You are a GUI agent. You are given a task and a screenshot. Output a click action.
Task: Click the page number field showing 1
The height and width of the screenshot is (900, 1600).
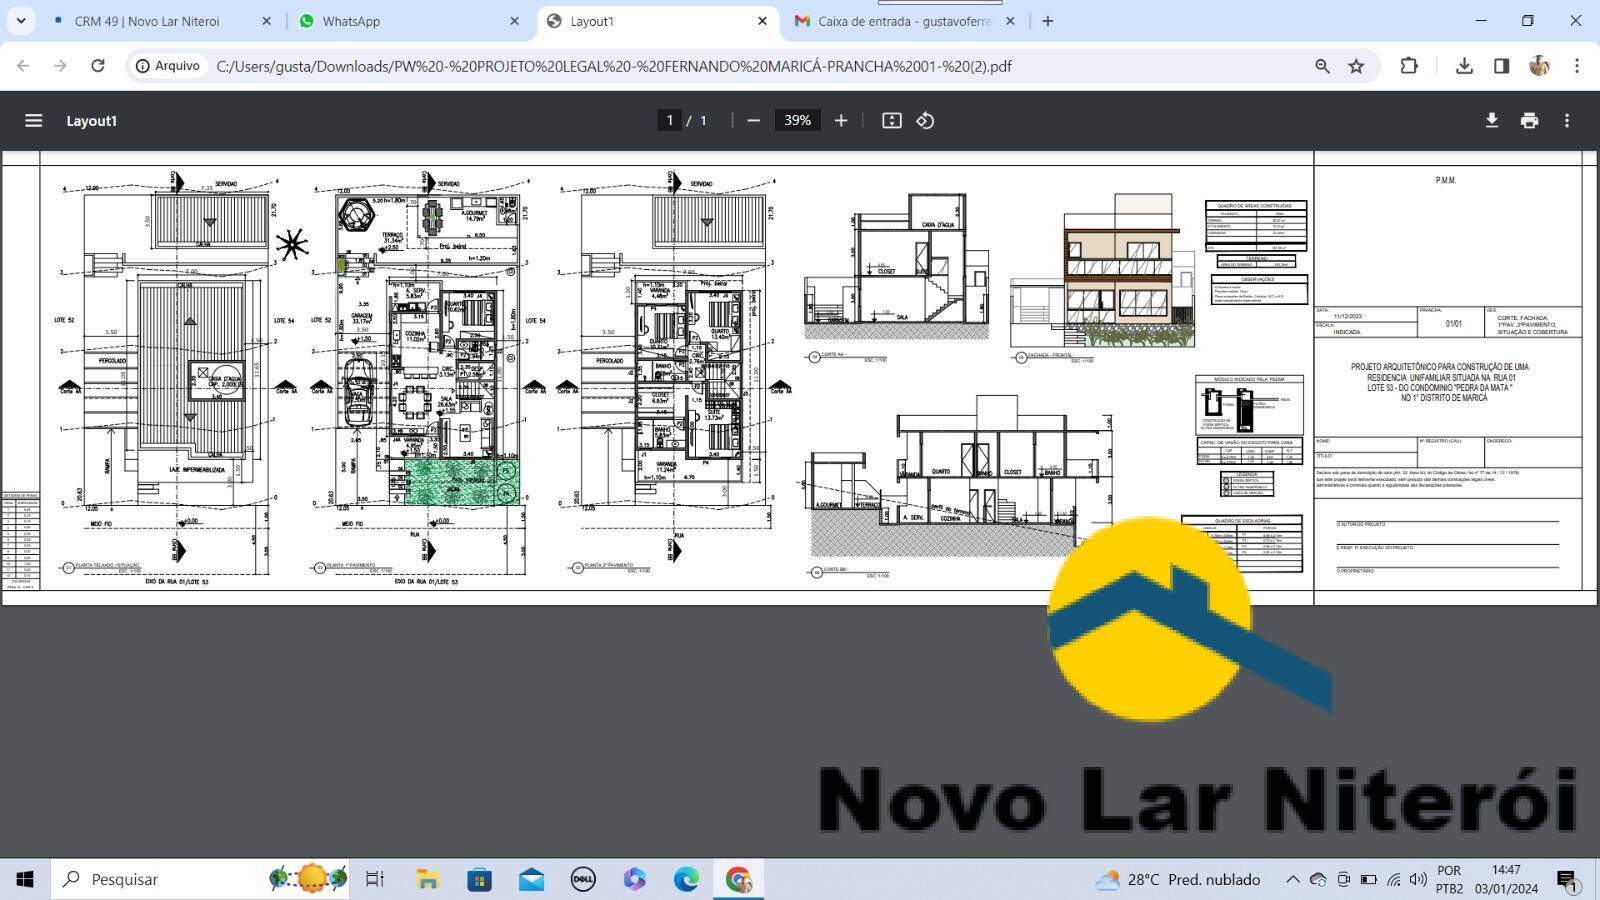tap(669, 120)
